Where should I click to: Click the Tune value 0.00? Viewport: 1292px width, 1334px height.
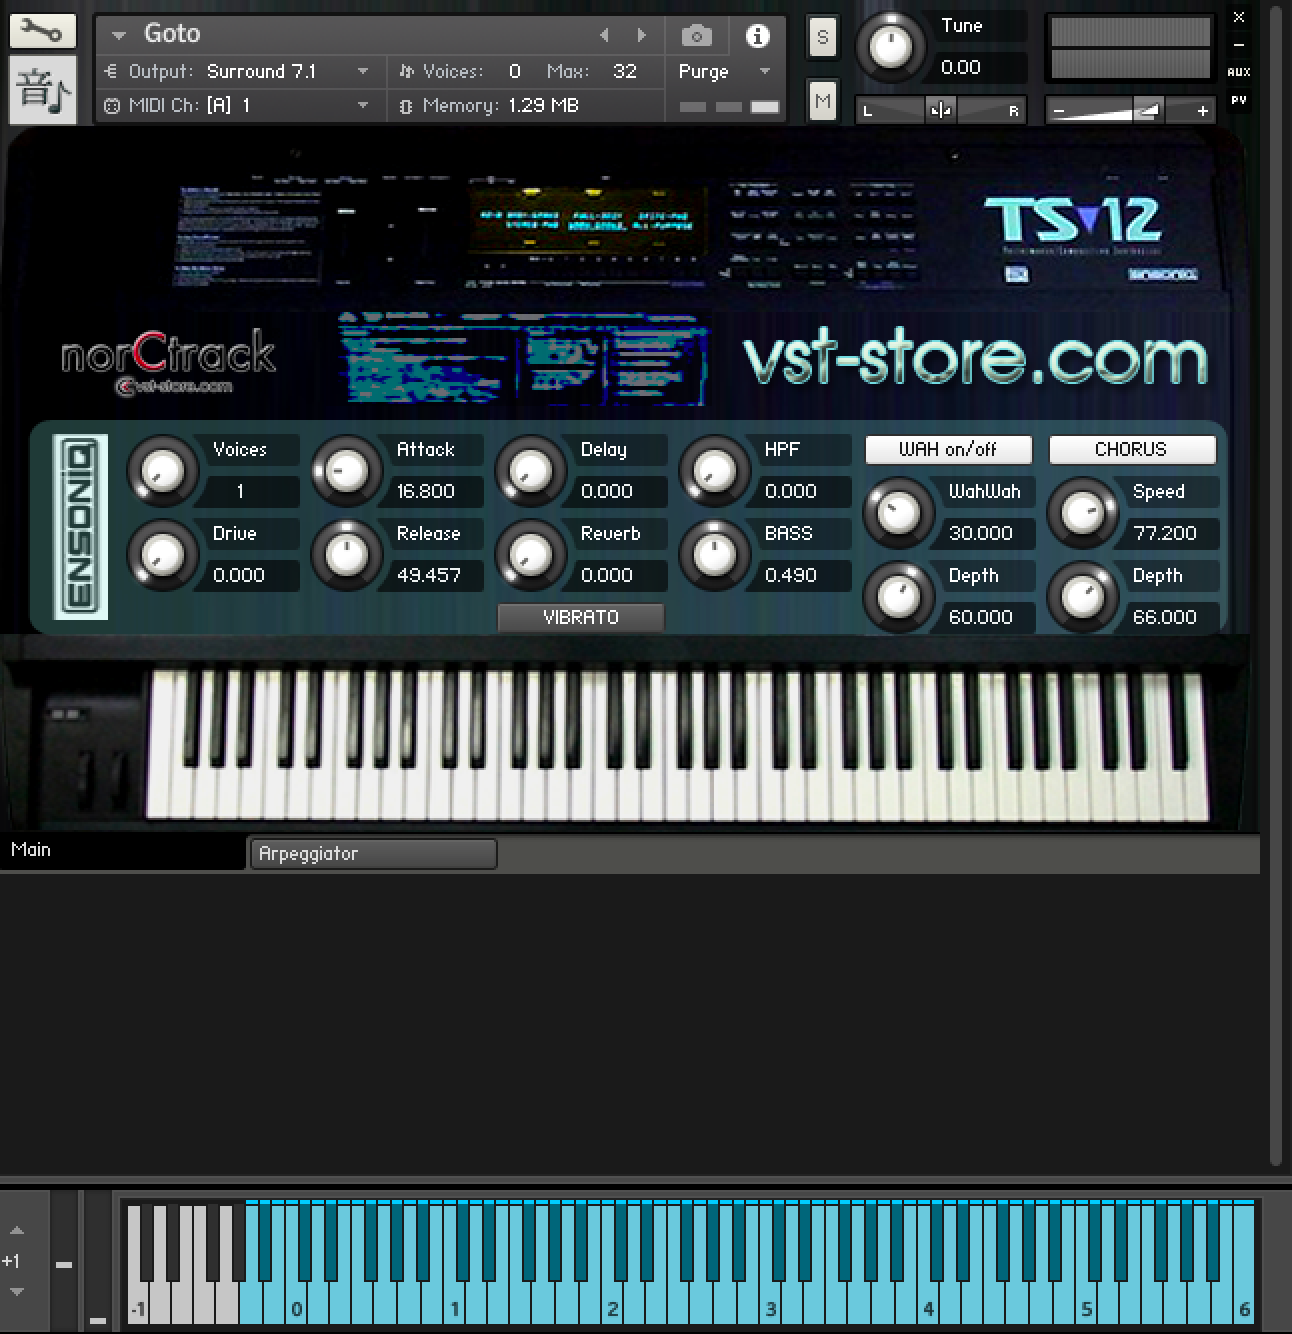click(x=961, y=67)
